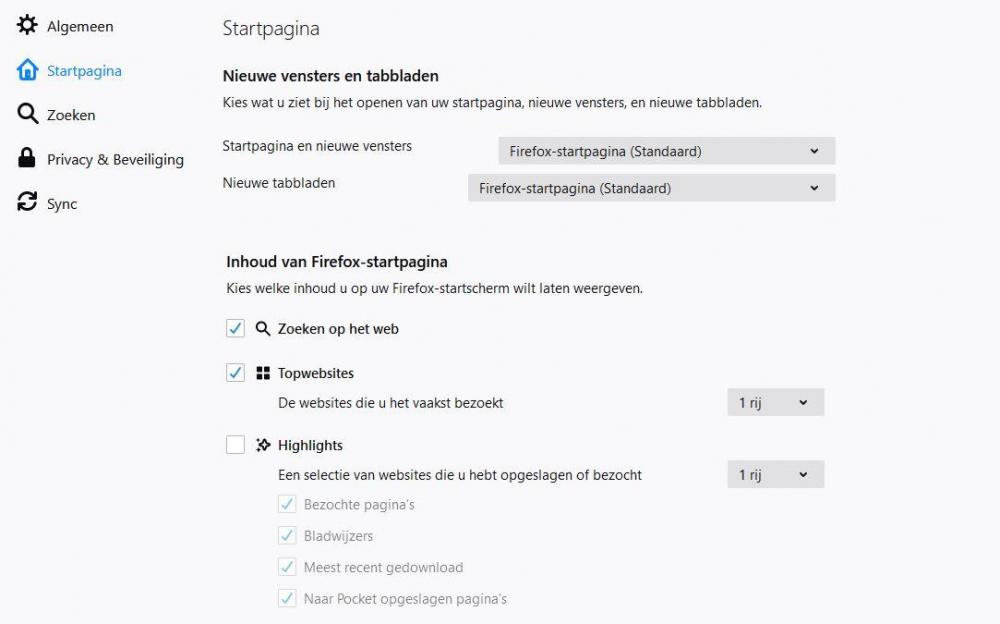Open the Privacy & Beveiliging section
Viewport: 1000px width, 624px height.
pos(115,159)
